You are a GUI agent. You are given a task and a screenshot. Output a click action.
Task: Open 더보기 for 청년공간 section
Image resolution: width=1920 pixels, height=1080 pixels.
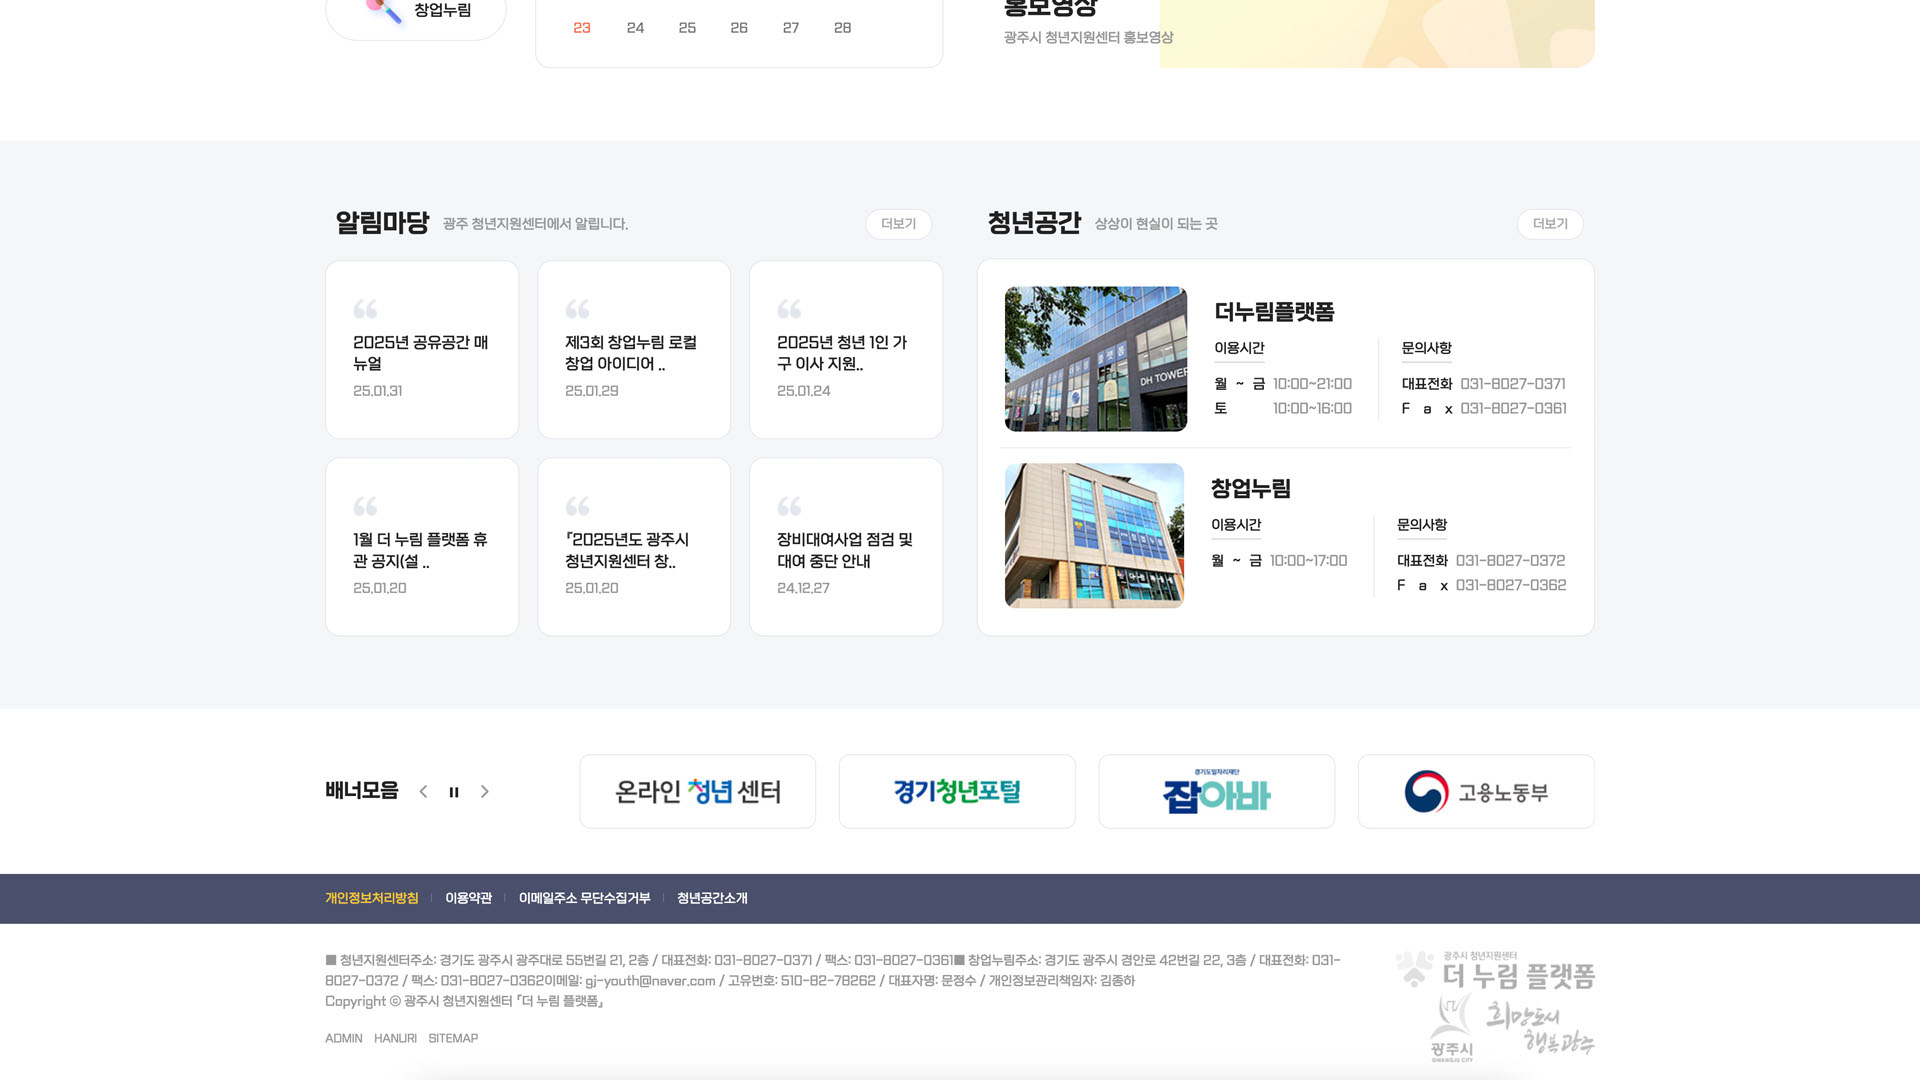(x=1550, y=224)
